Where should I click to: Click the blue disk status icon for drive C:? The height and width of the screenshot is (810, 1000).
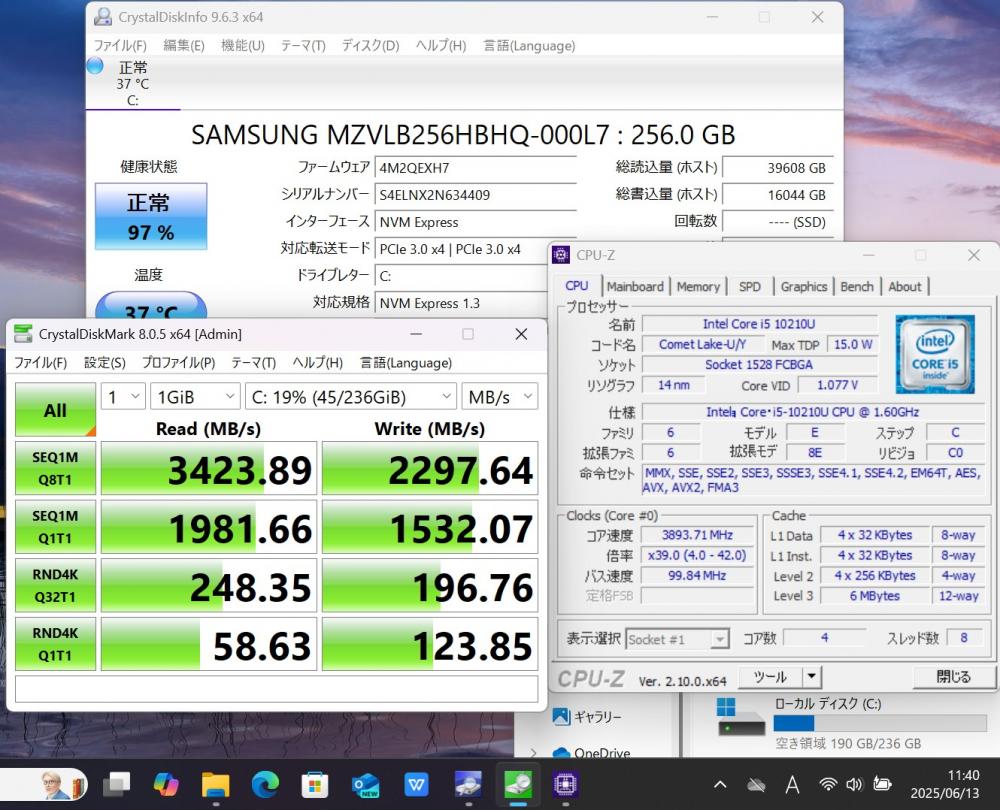point(95,65)
